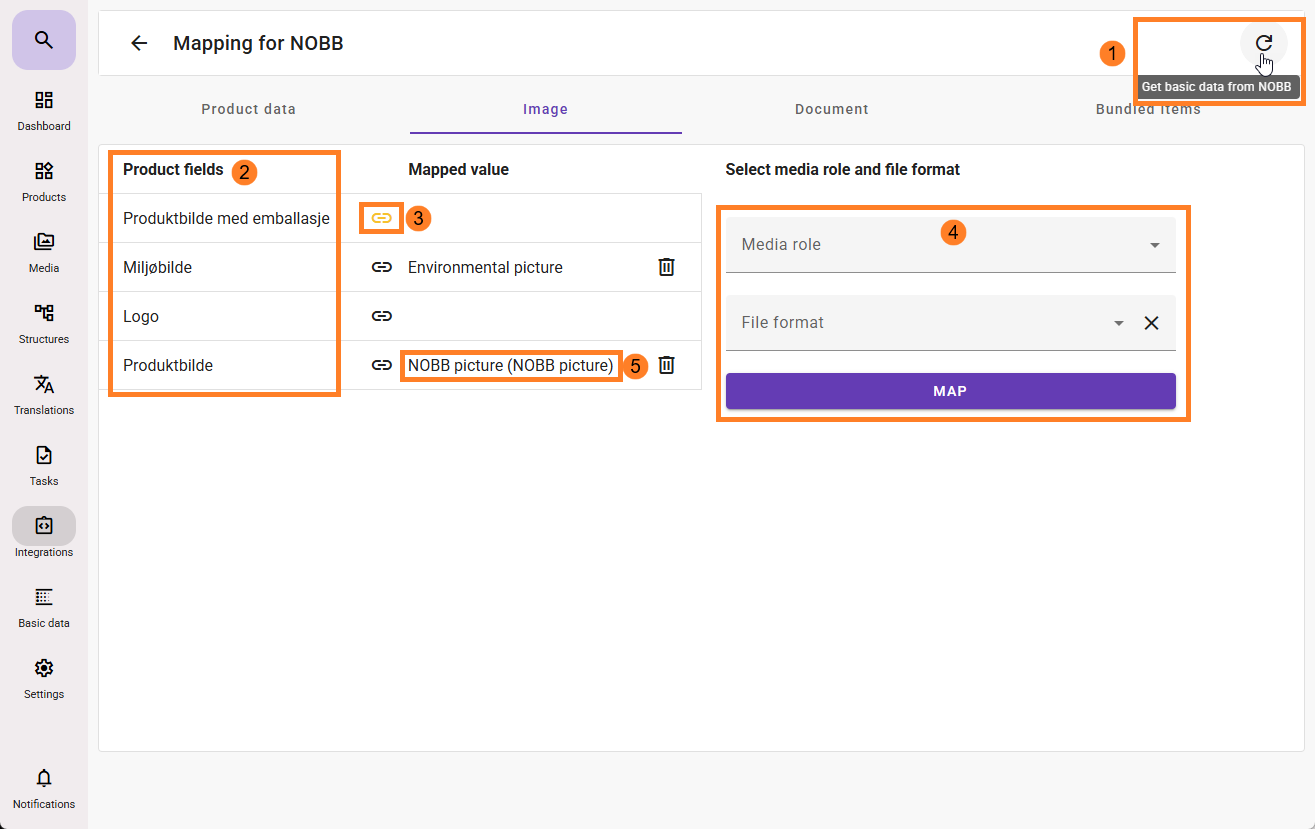Delete the Environmental picture mapping
This screenshot has width=1315, height=829.
point(667,267)
